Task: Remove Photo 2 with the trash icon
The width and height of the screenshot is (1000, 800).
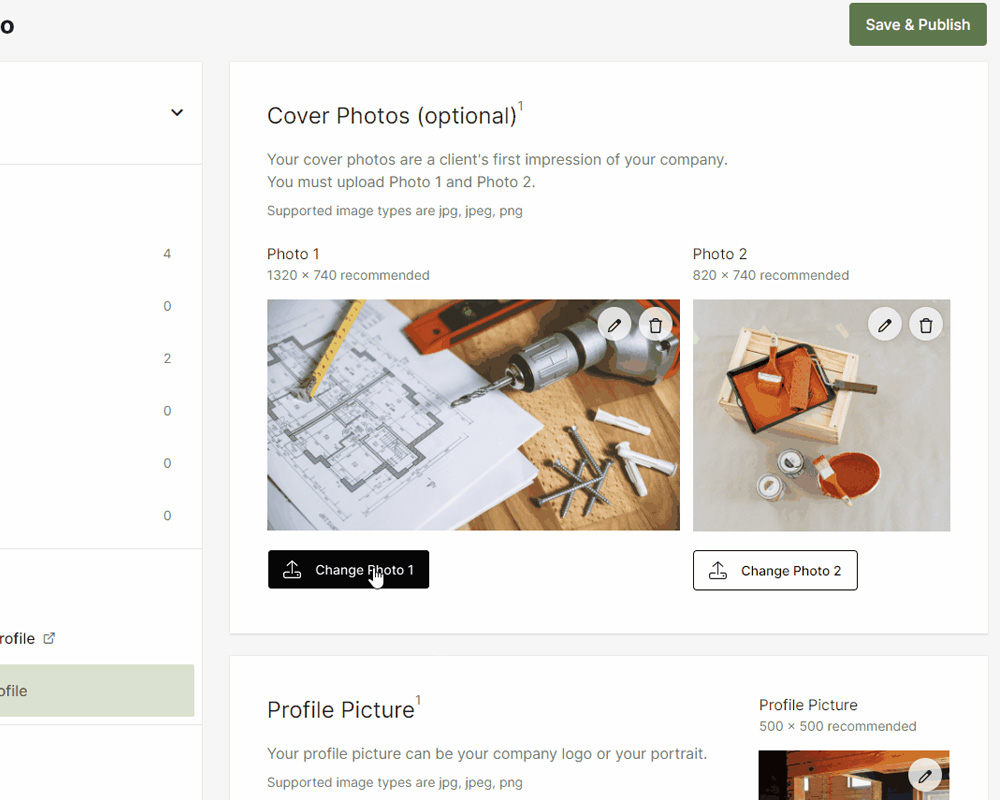Action: click(x=926, y=325)
